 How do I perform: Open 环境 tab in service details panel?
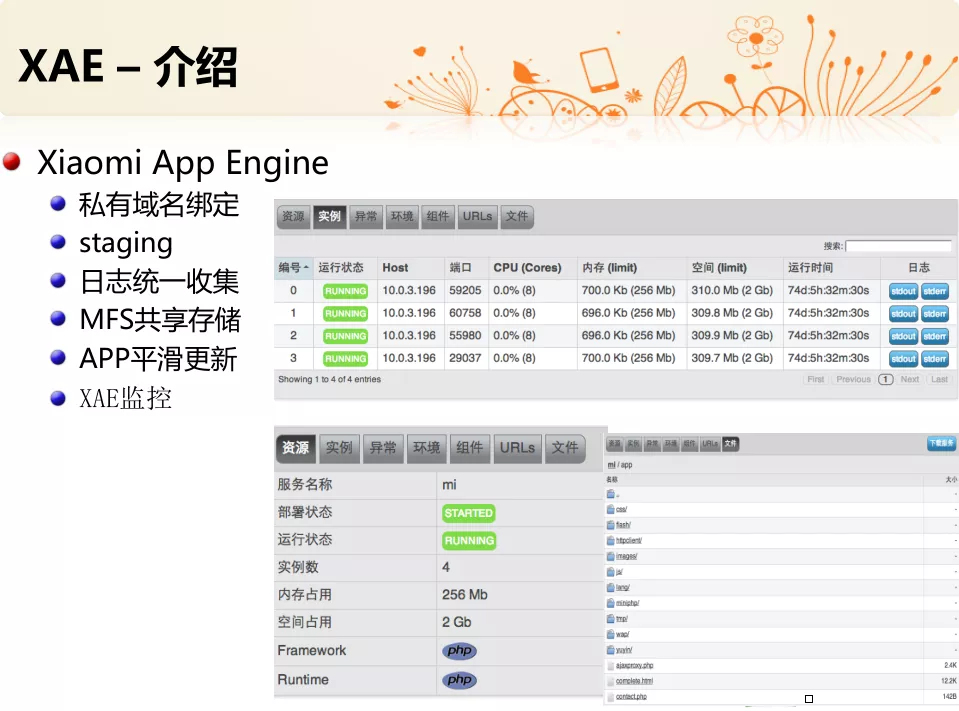pyautogui.click(x=426, y=448)
